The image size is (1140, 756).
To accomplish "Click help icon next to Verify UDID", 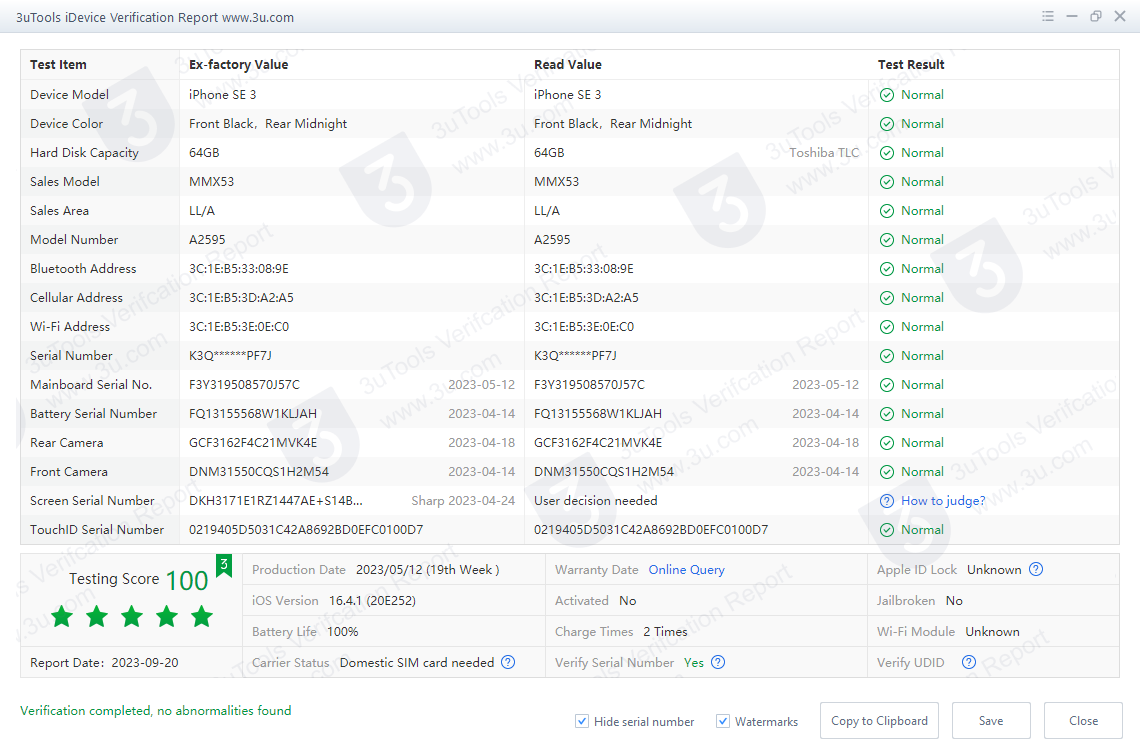I will (968, 662).
